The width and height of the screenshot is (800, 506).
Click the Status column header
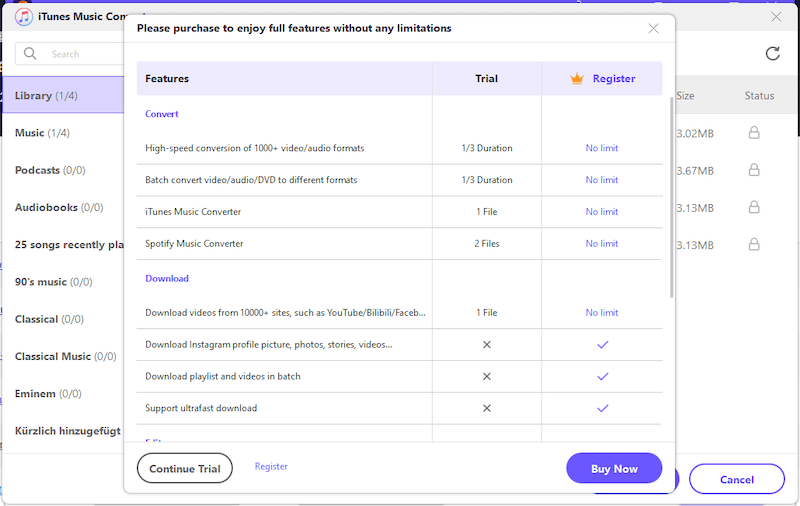759,96
